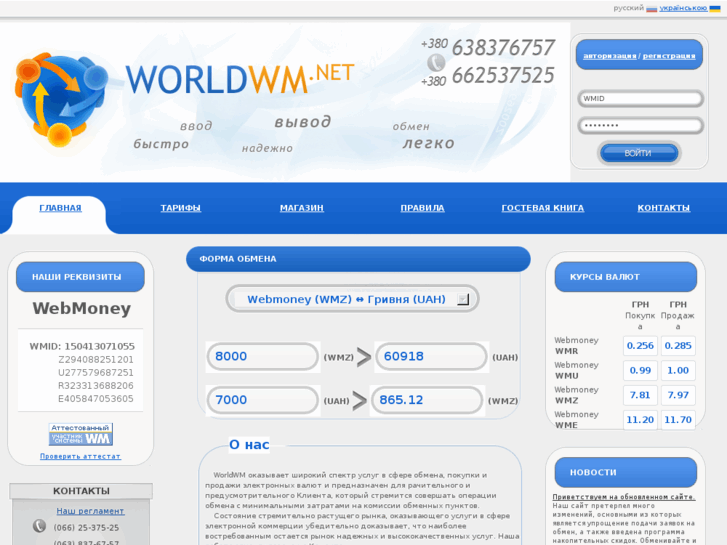The width and height of the screenshot is (727, 545).
Task: Open the КОНТАКТЫ menu item
Action: coord(663,208)
